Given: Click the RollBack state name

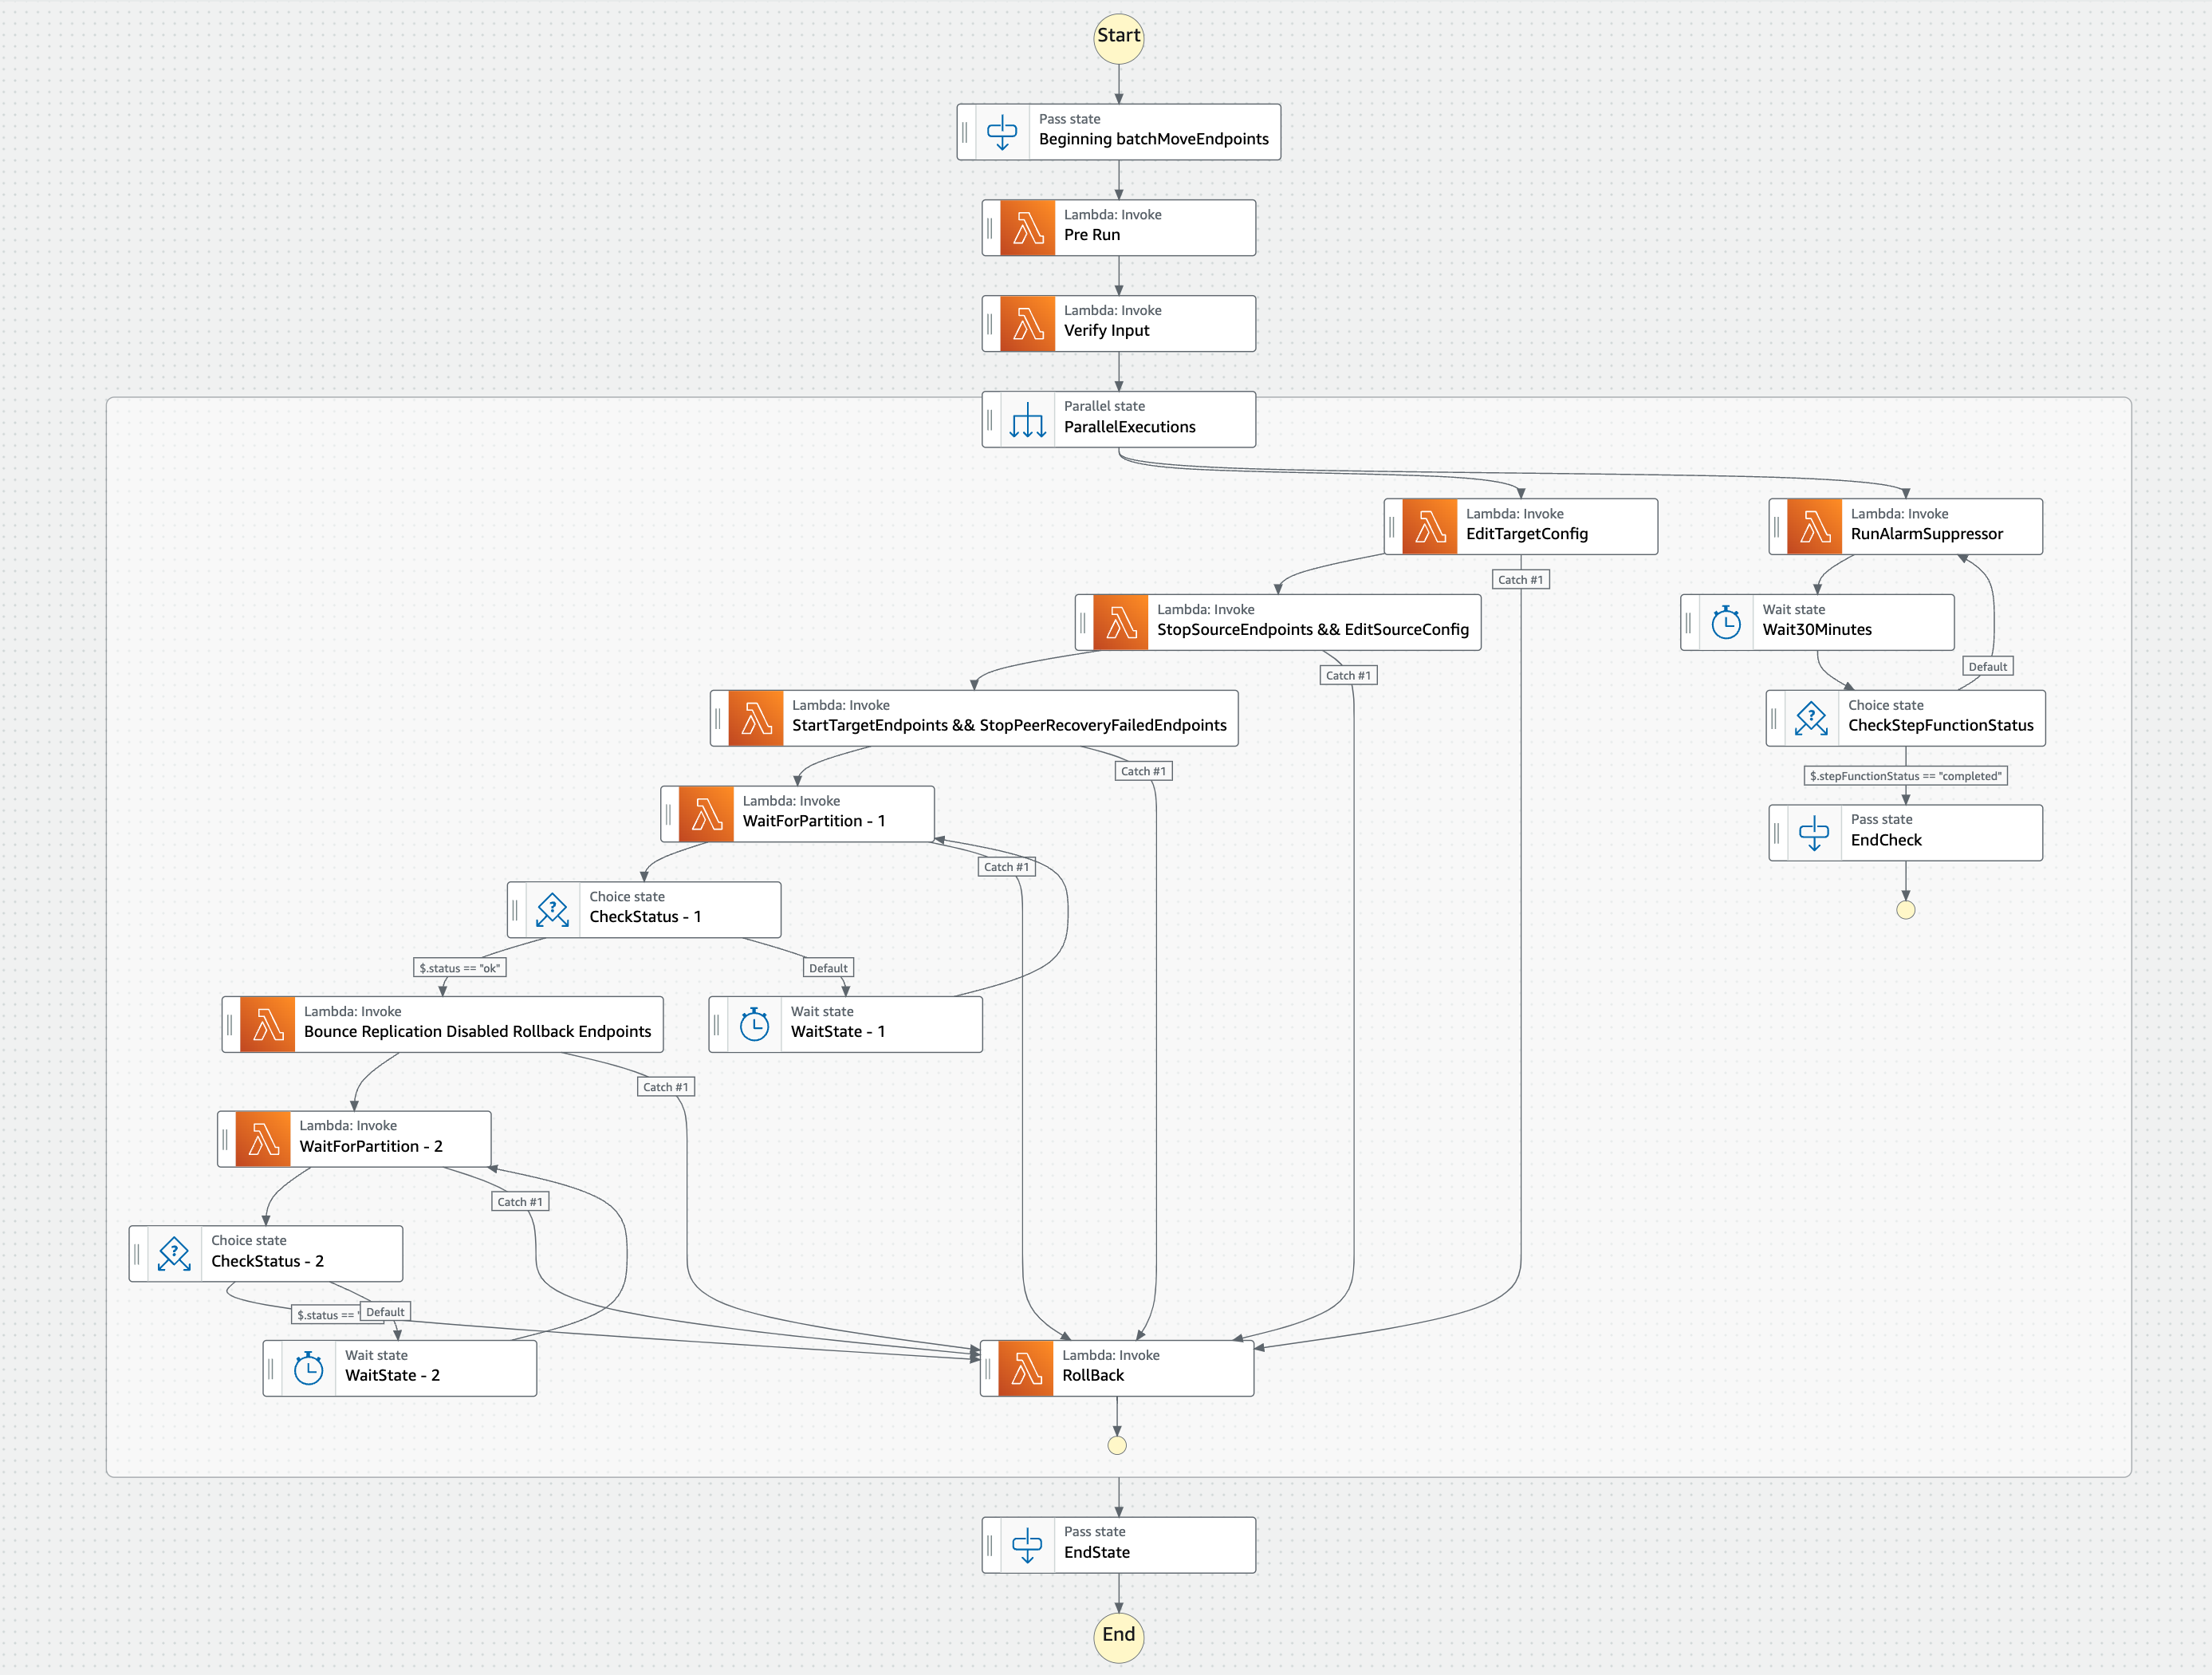Looking at the screenshot, I should pos(1092,1376).
